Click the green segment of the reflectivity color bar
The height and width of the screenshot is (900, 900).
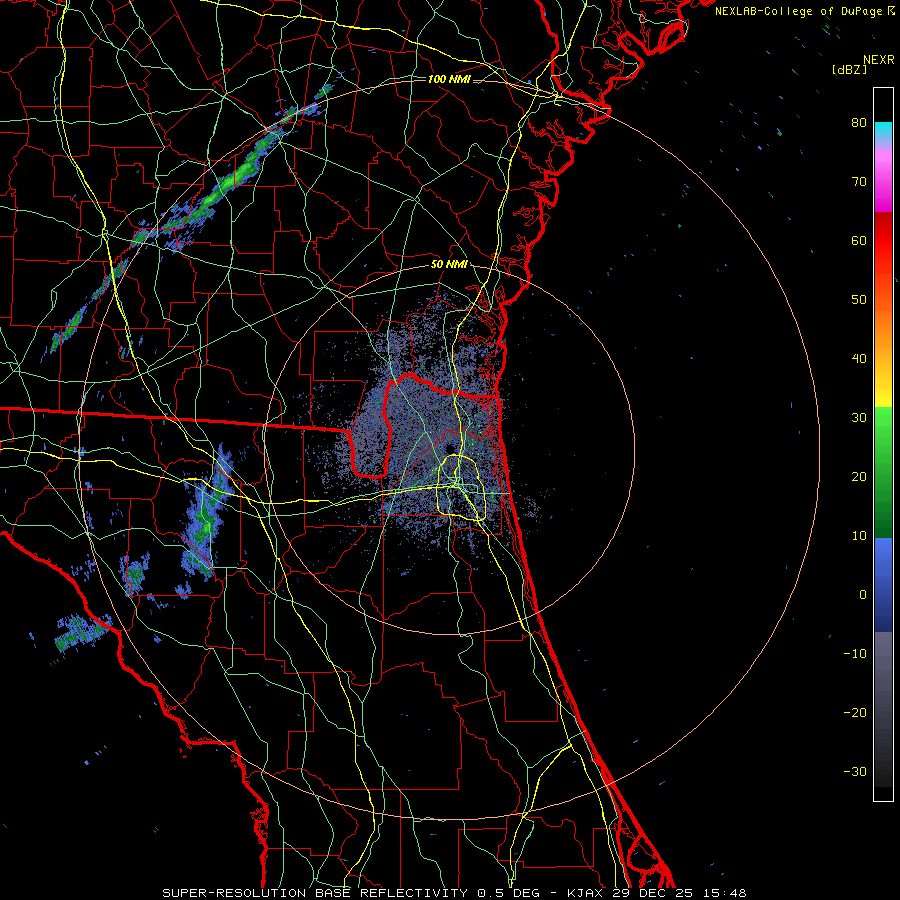pyautogui.click(x=883, y=472)
